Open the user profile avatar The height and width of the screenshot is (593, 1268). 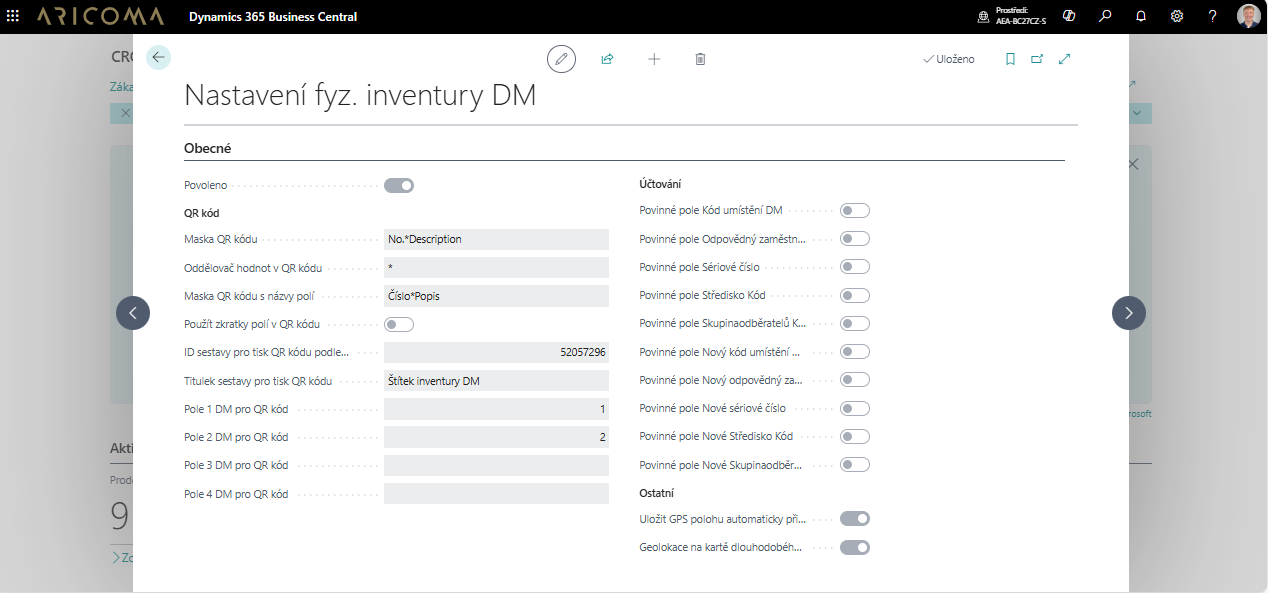(x=1249, y=16)
